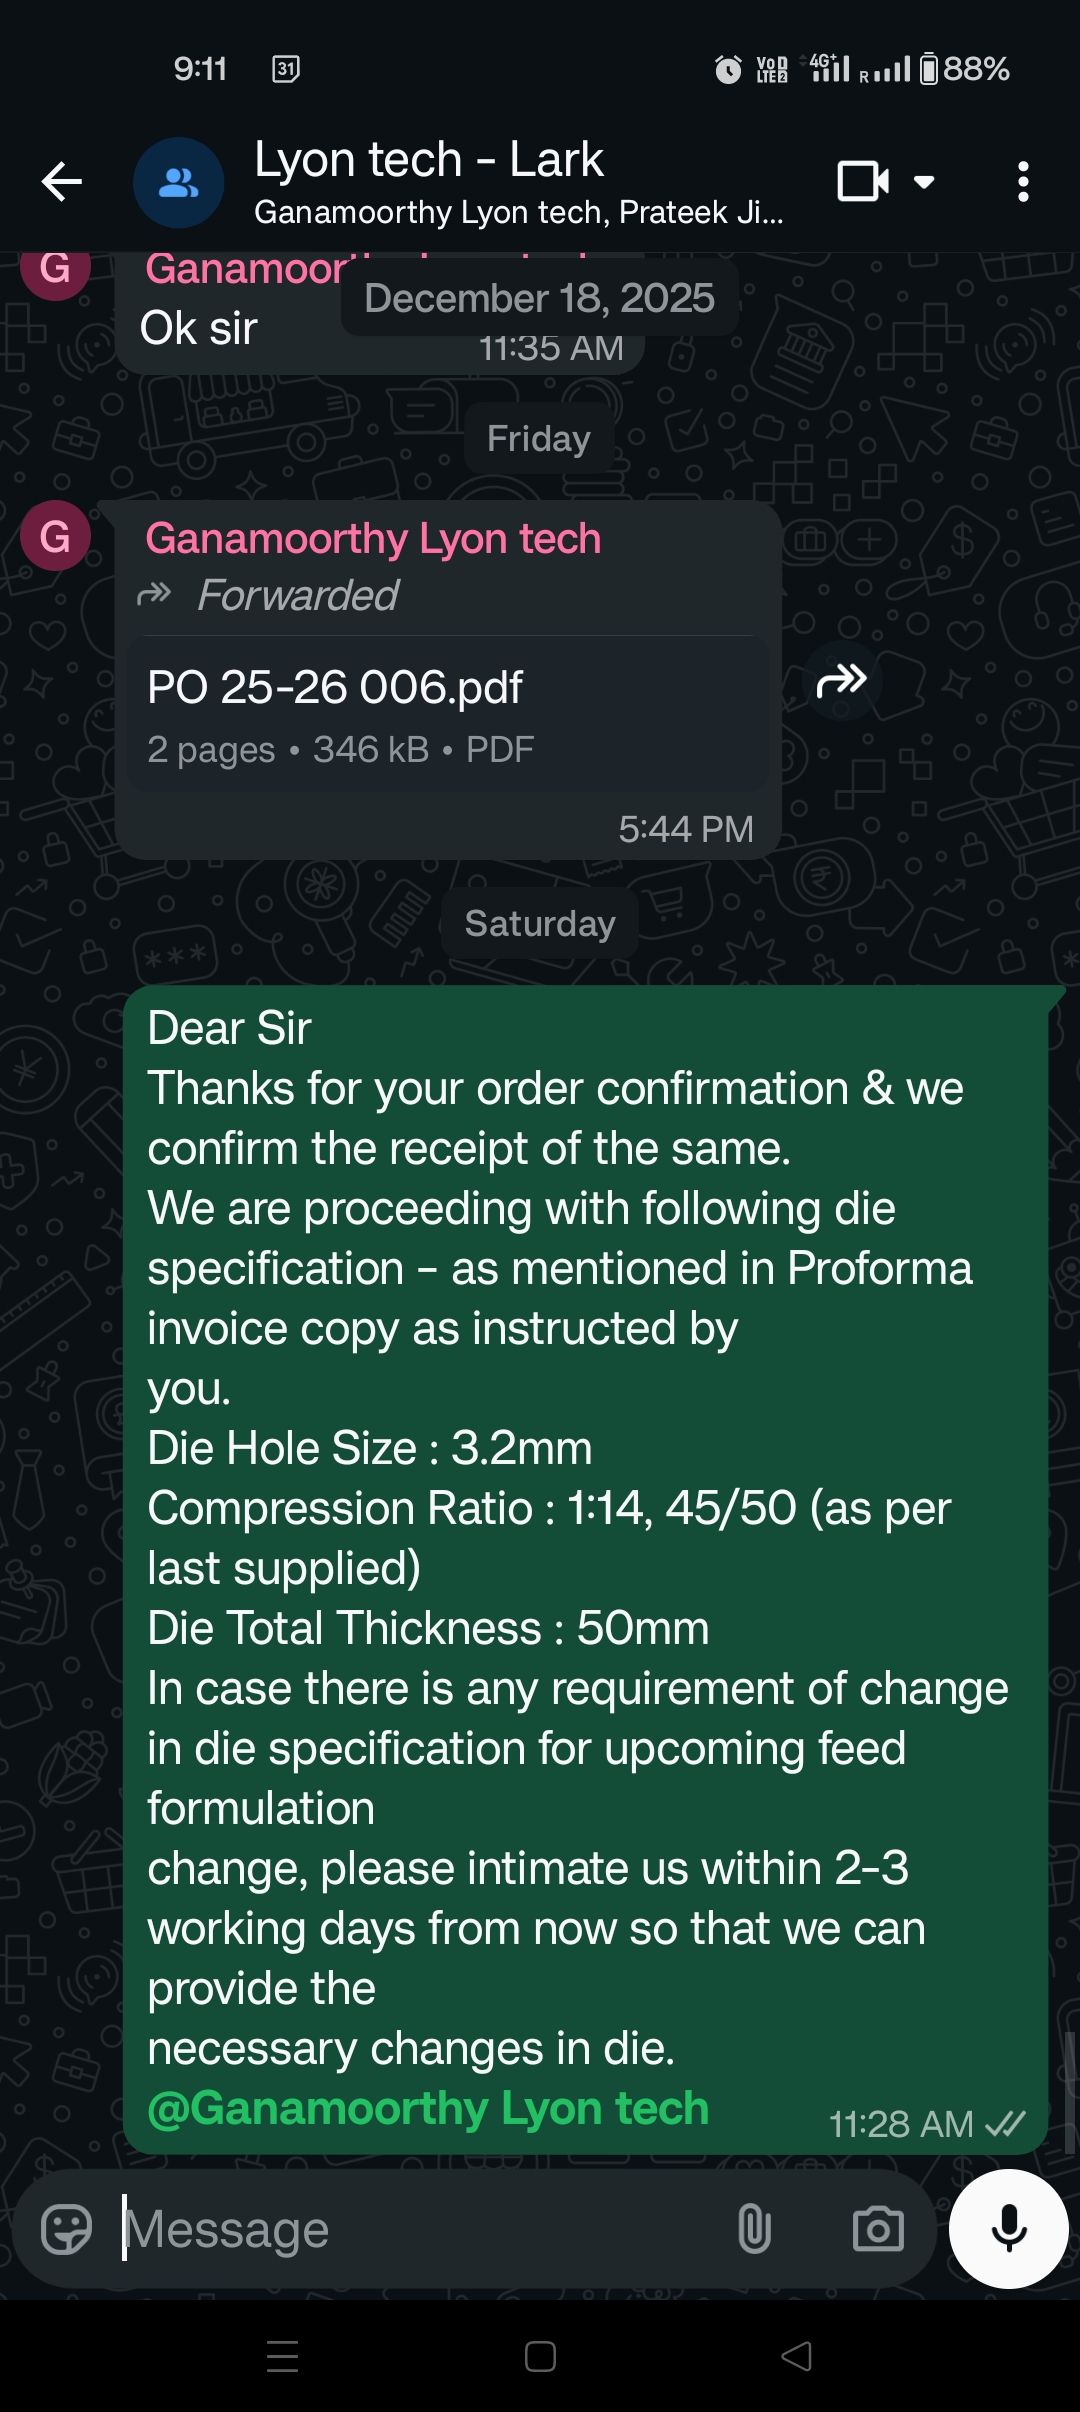The height and width of the screenshot is (2412, 1080).
Task: Start a video call in the group
Action: point(862,182)
